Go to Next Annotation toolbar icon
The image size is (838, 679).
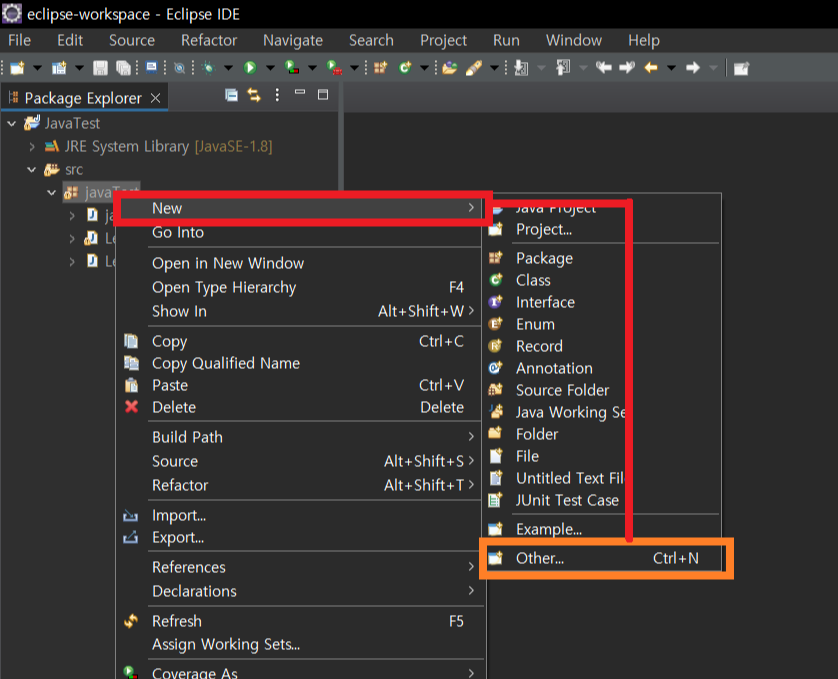click(521, 68)
